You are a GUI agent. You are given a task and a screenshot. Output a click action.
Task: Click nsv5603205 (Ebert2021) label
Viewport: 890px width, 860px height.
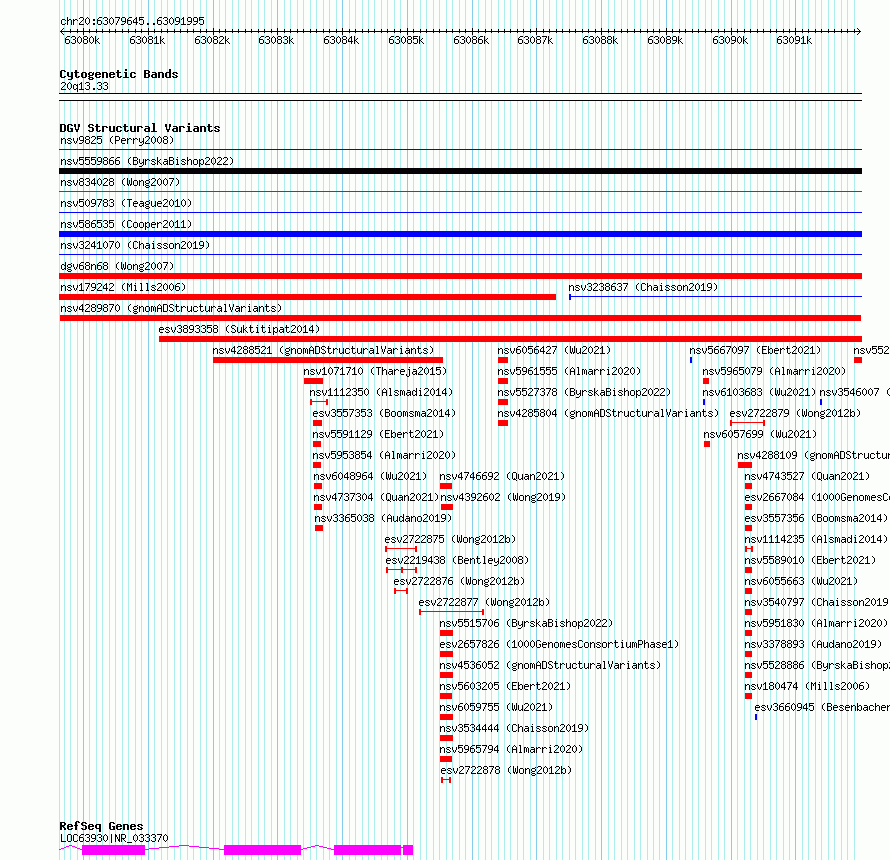(505, 686)
